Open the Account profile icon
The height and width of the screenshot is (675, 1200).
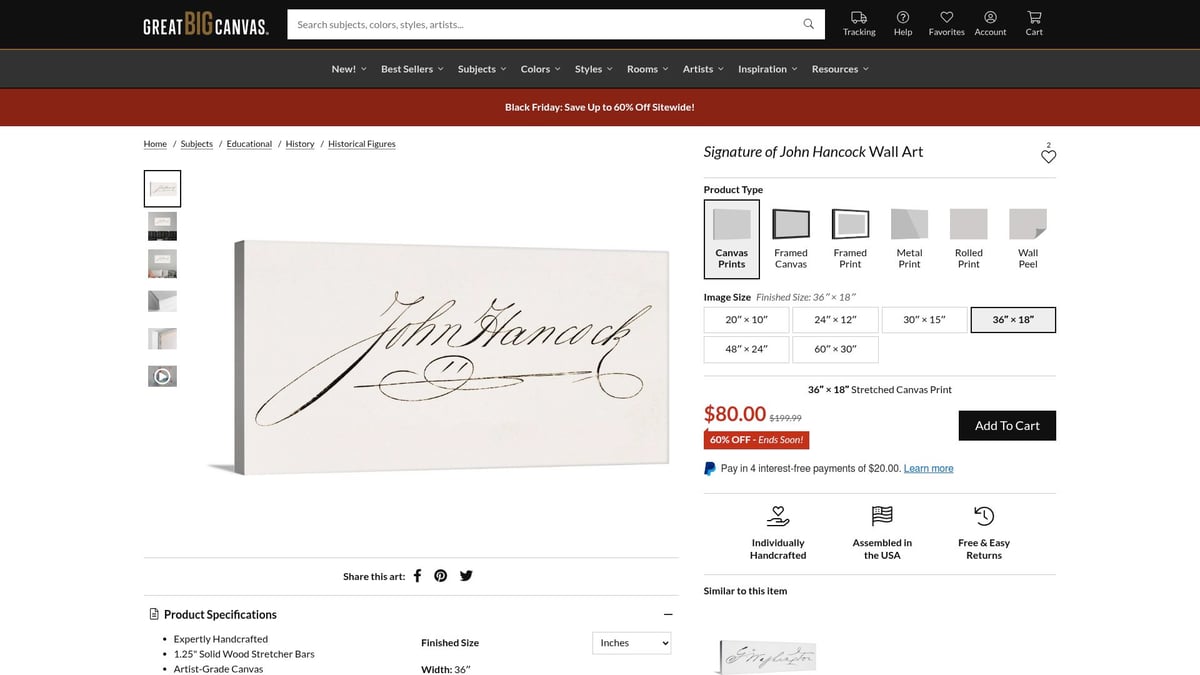click(990, 17)
